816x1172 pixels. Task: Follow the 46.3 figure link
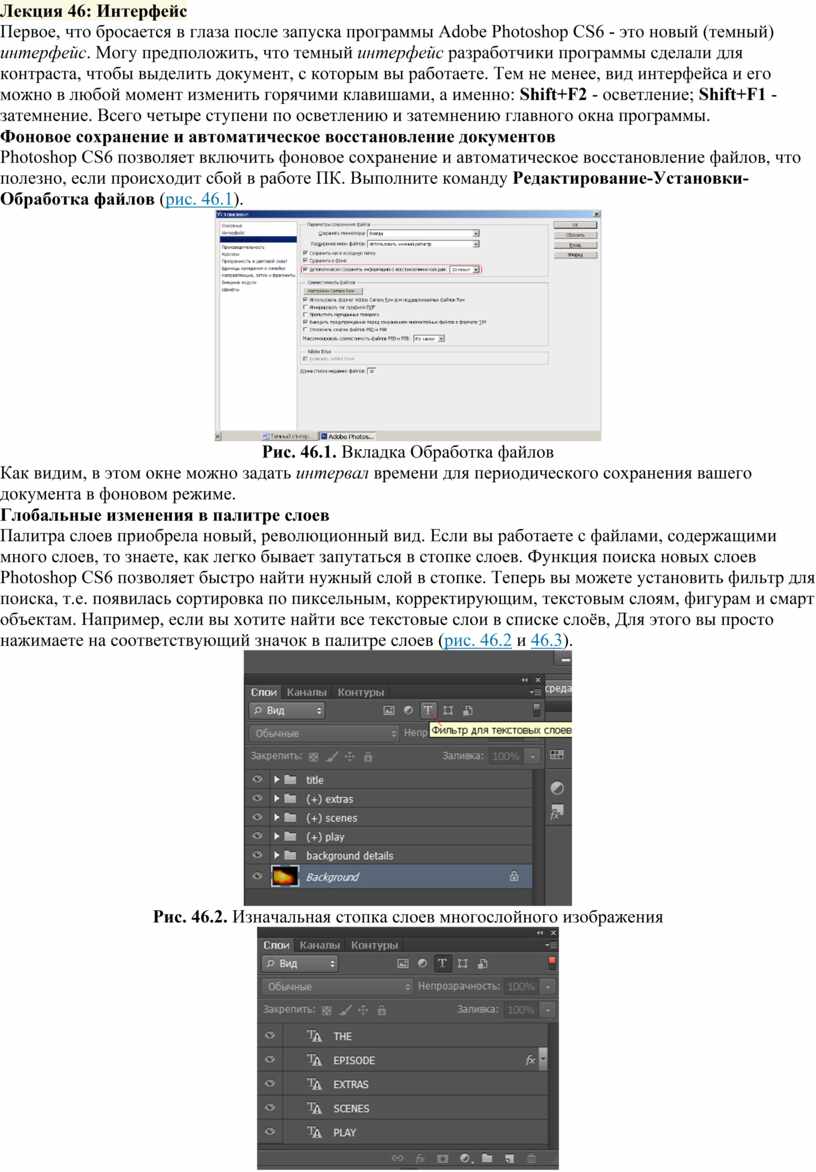pos(546,641)
